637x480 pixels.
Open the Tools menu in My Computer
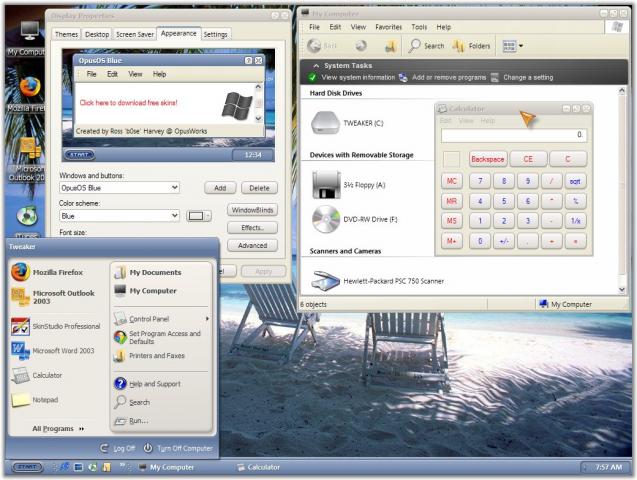click(419, 27)
